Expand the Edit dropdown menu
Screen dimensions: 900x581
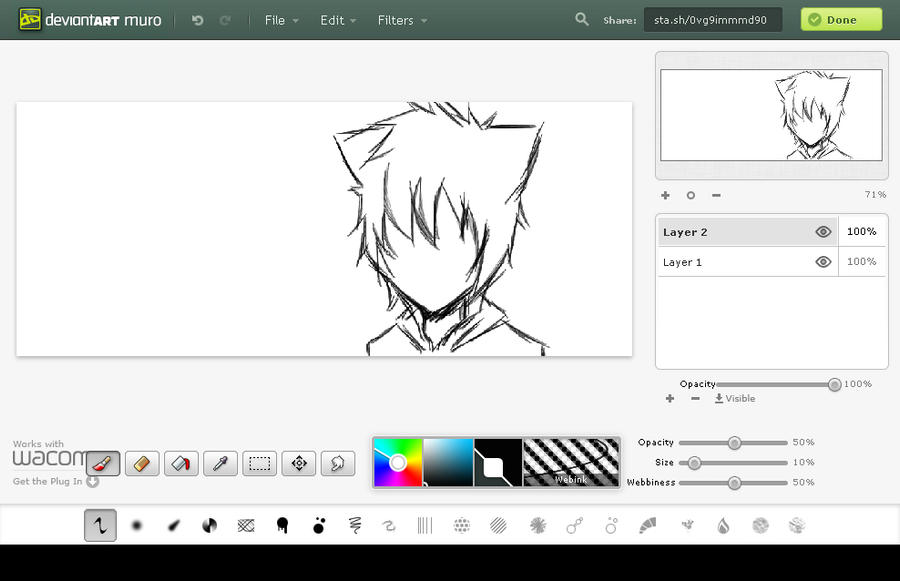coord(339,20)
